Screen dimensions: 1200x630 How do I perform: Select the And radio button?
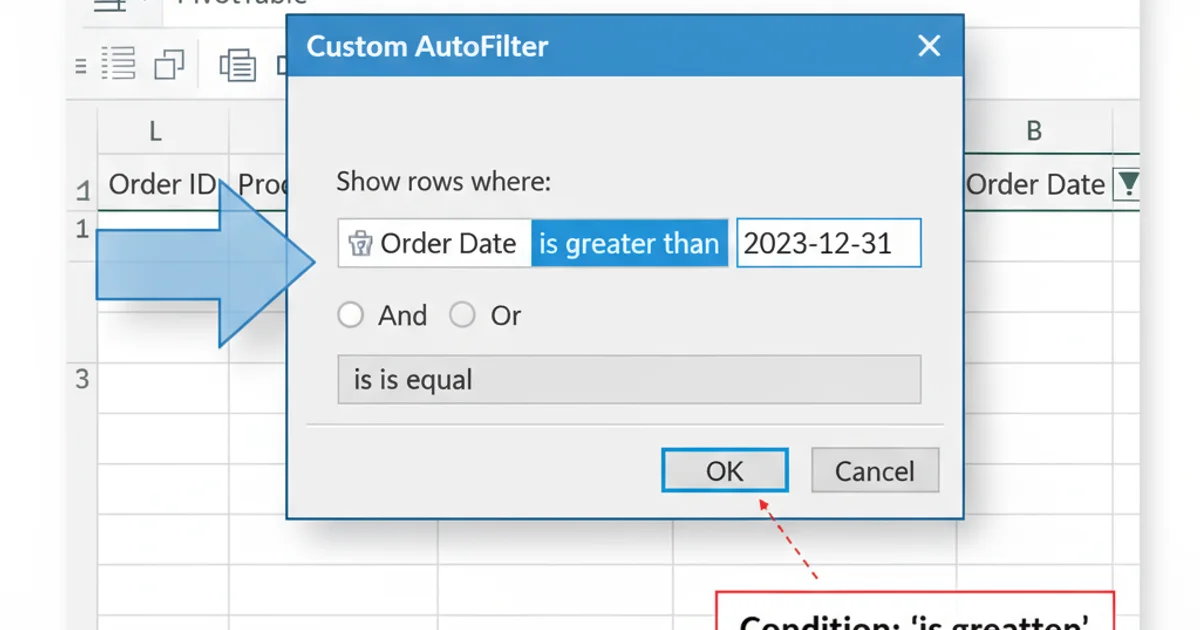351,315
